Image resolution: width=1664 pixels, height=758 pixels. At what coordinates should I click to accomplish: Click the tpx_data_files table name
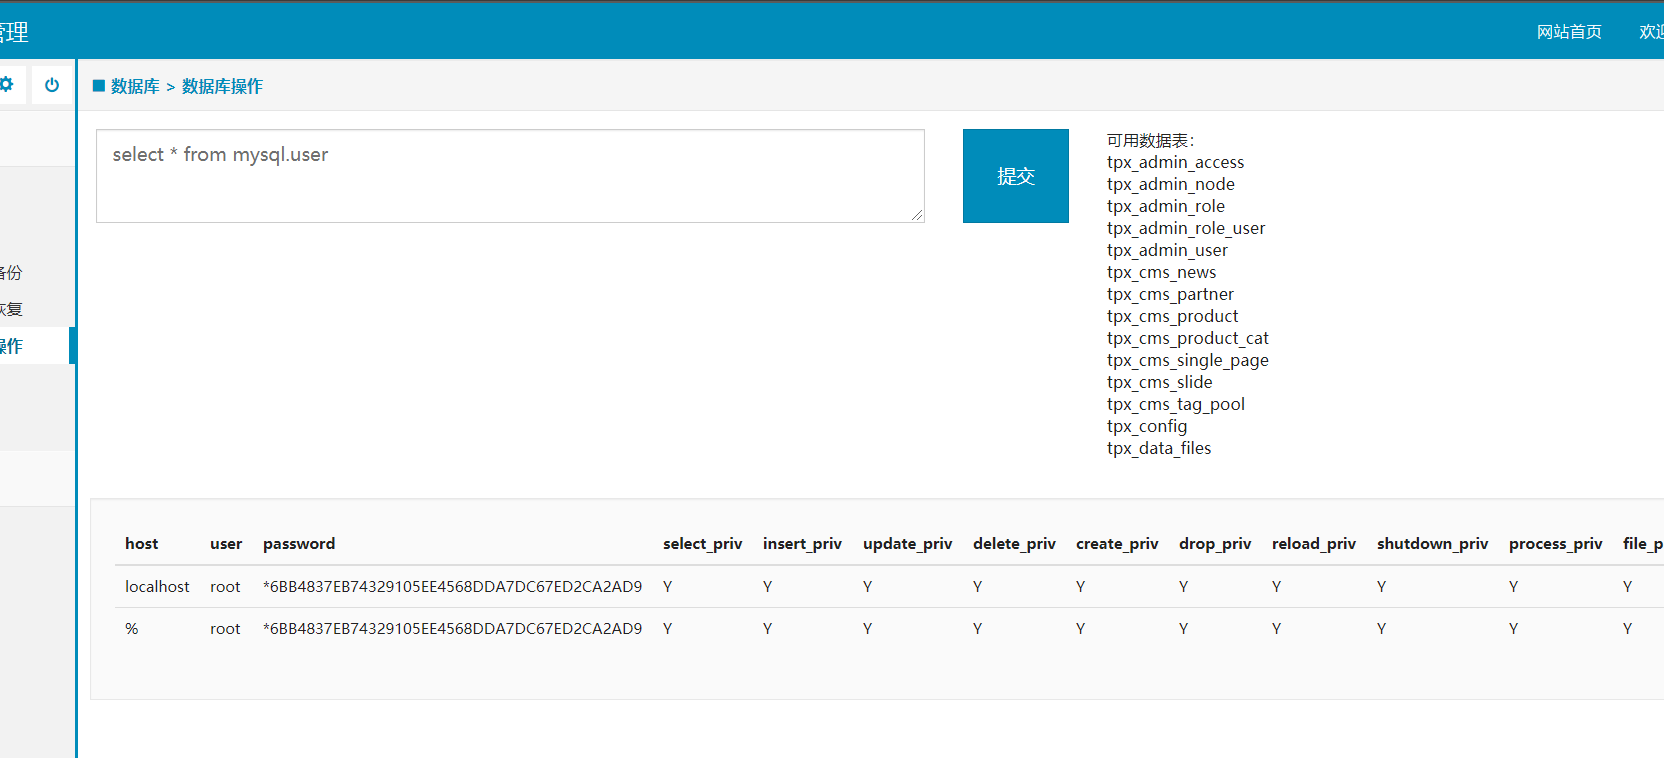(1159, 448)
